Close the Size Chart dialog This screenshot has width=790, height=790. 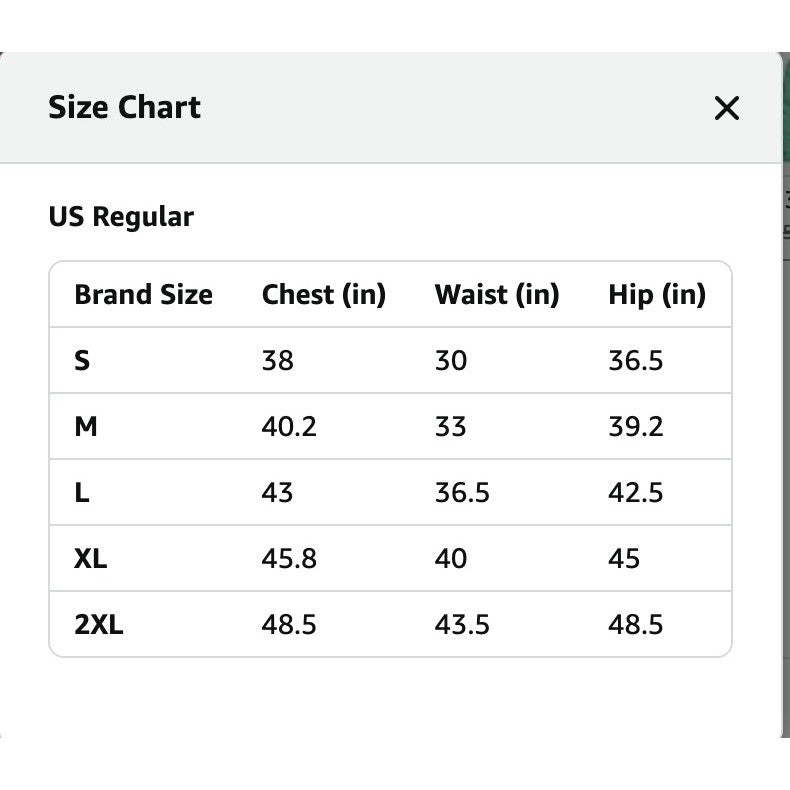(727, 108)
